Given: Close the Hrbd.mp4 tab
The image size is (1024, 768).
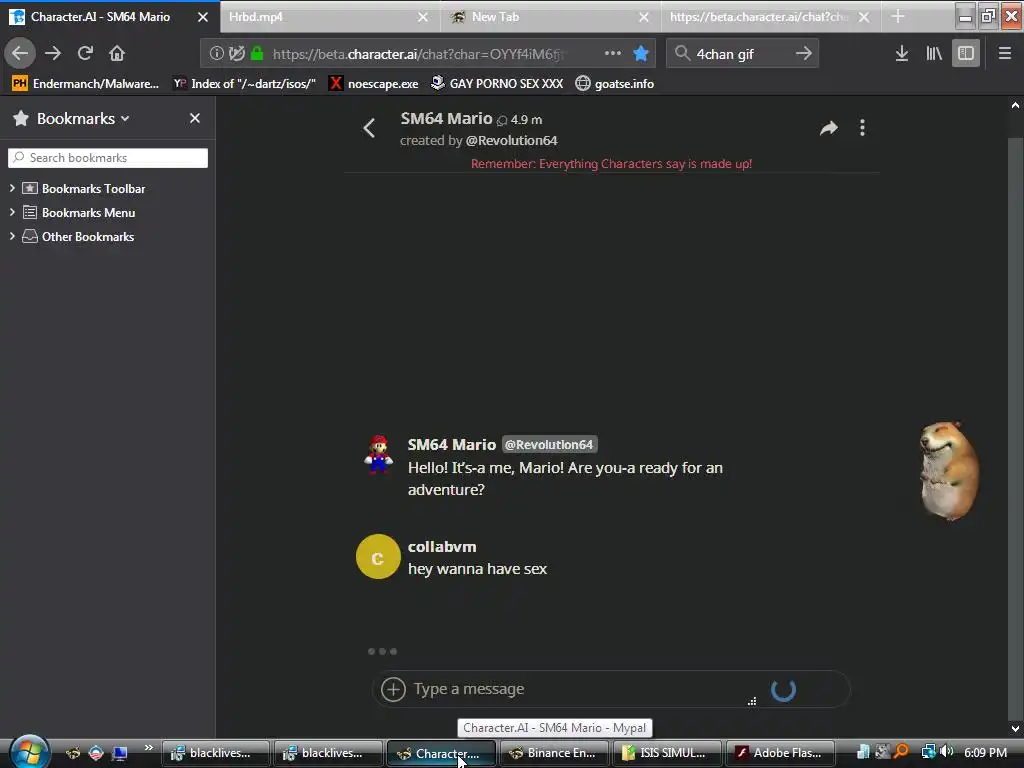Looking at the screenshot, I should click(423, 17).
